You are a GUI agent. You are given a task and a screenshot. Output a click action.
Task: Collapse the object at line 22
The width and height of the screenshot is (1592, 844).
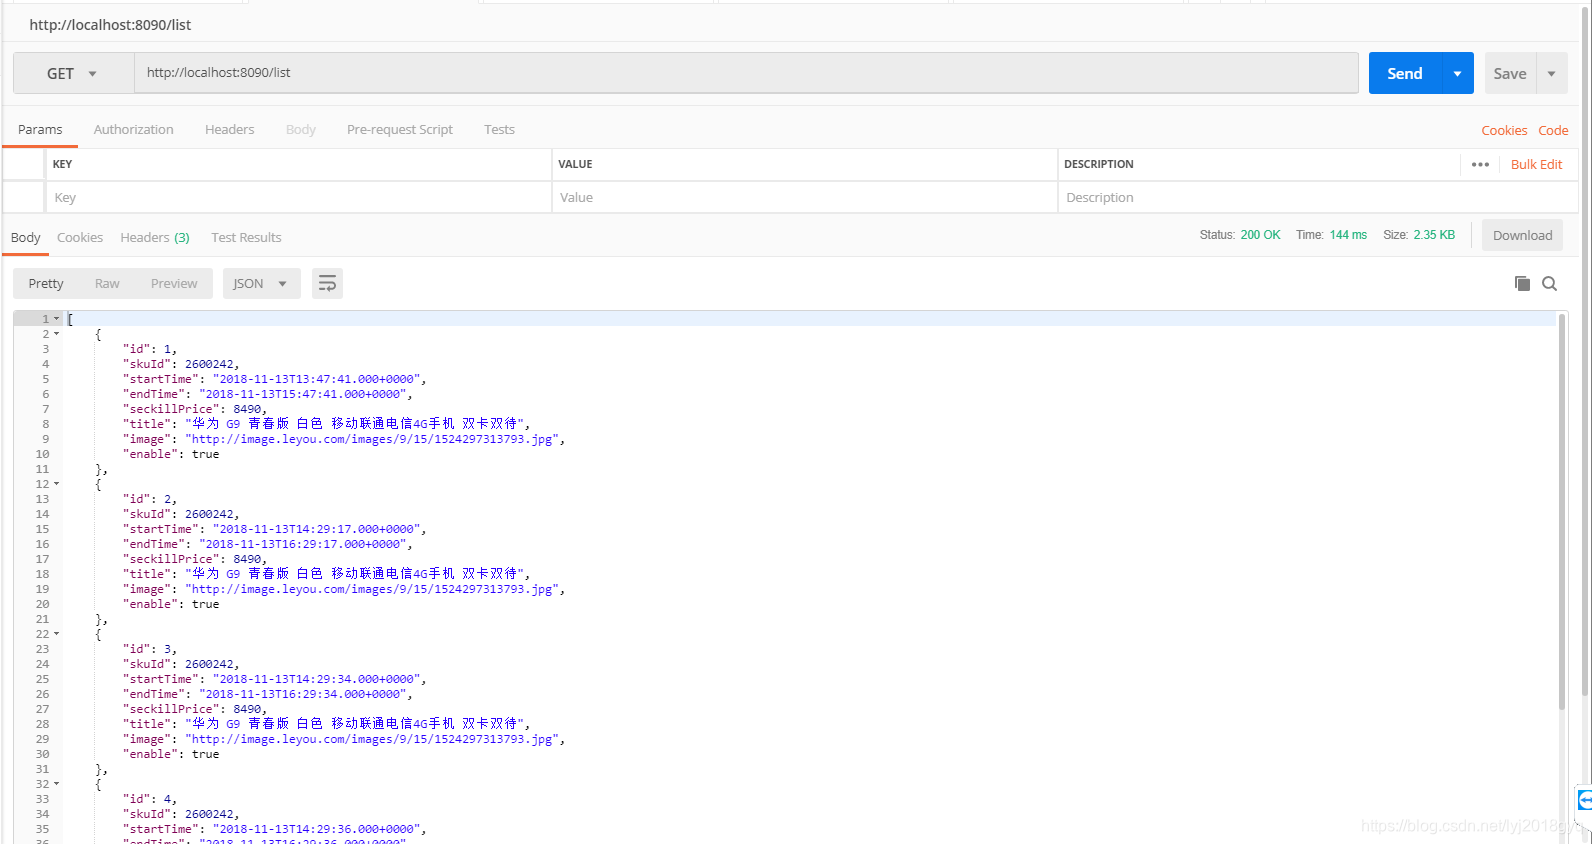(56, 634)
